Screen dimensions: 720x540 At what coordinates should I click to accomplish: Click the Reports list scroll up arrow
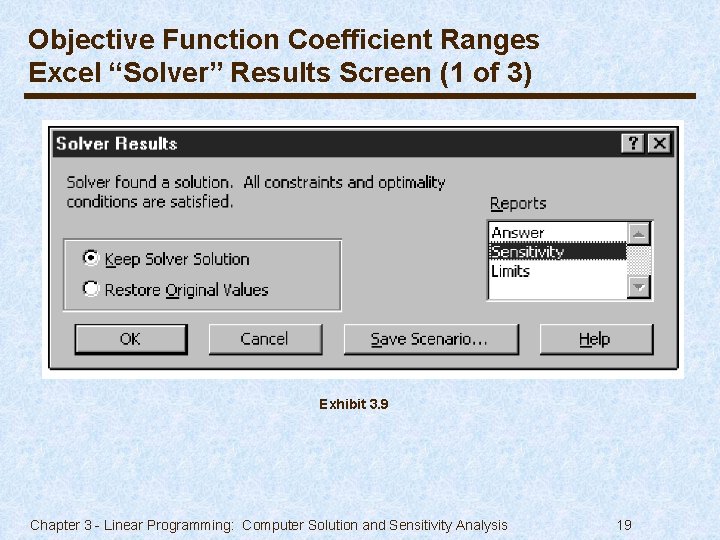point(639,234)
